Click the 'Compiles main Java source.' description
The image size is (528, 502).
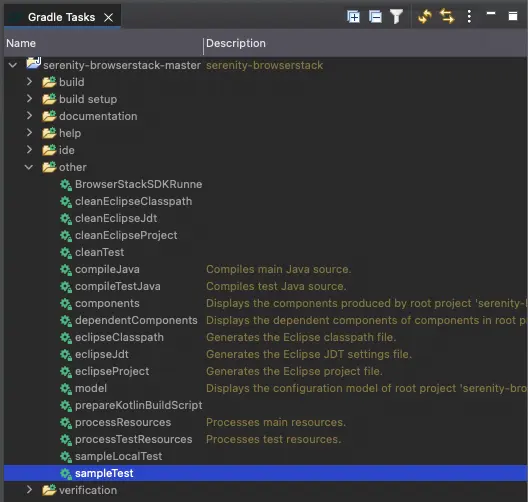click(x=278, y=269)
